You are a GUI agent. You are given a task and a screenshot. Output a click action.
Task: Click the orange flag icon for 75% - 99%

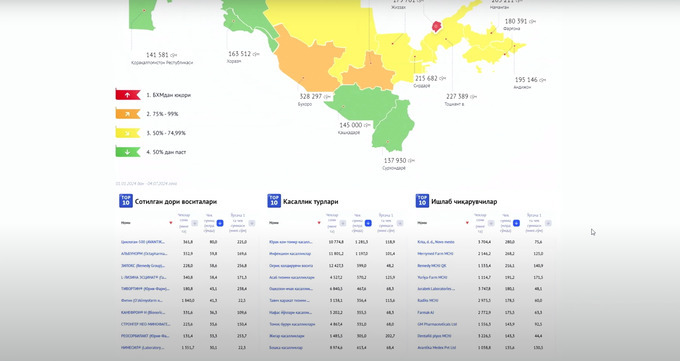pyautogui.click(x=128, y=114)
